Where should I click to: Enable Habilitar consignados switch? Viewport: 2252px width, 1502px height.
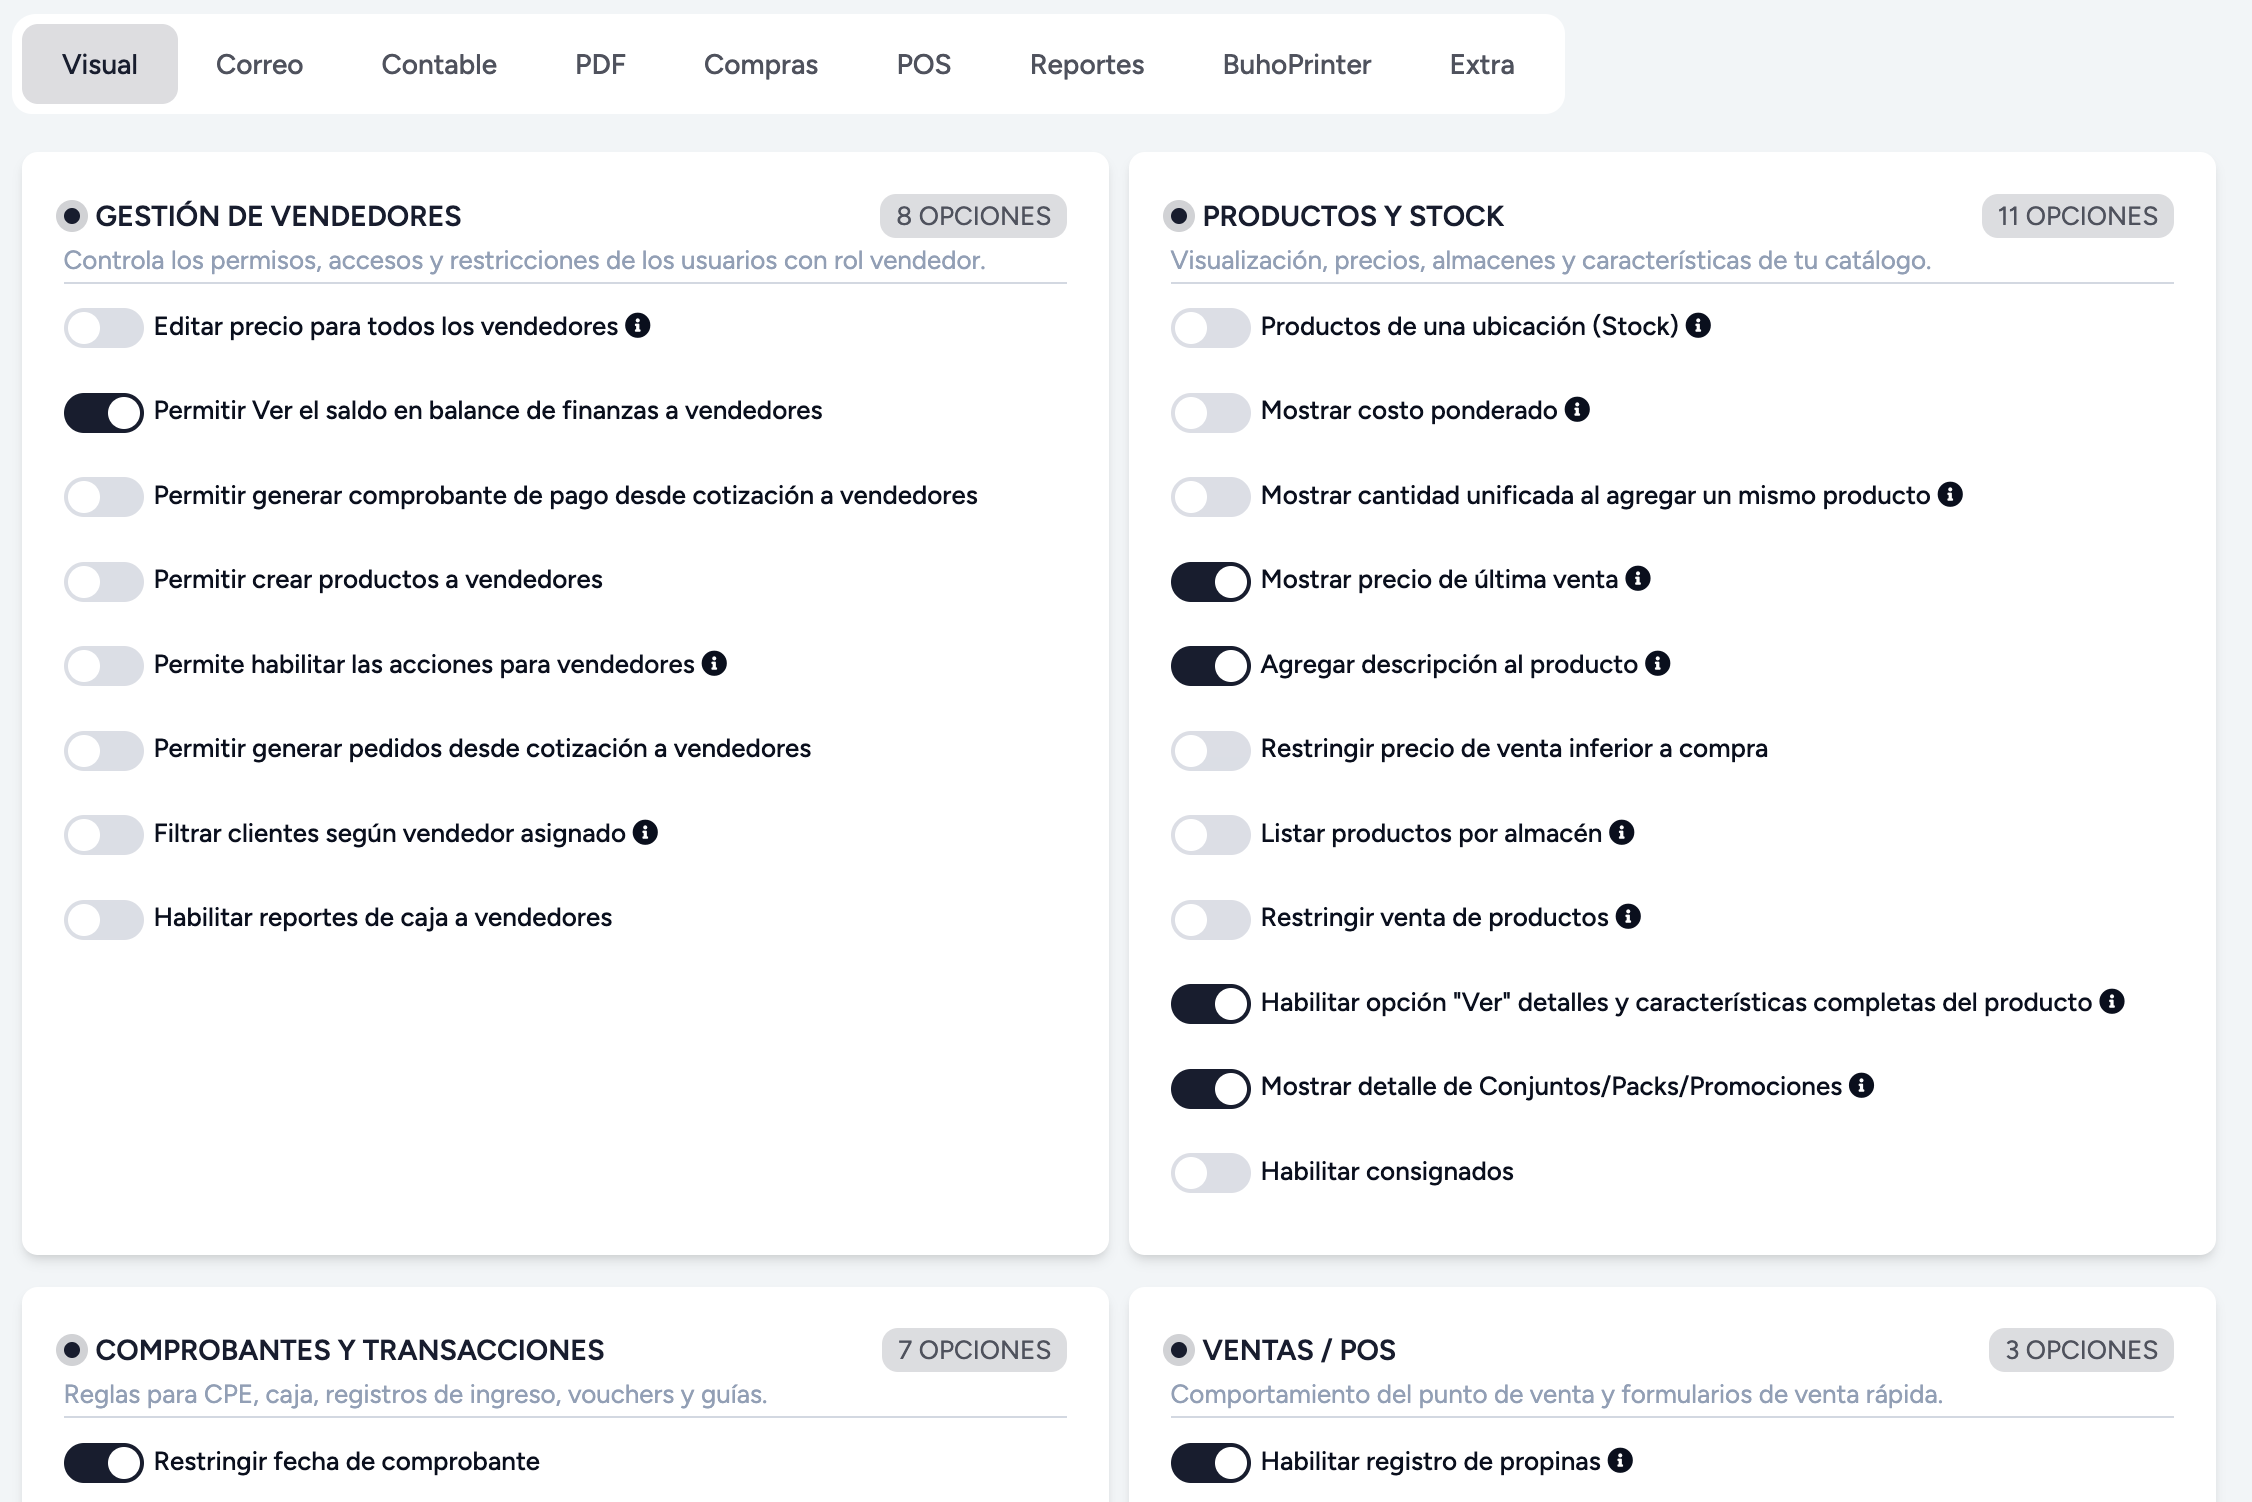click(1211, 1173)
